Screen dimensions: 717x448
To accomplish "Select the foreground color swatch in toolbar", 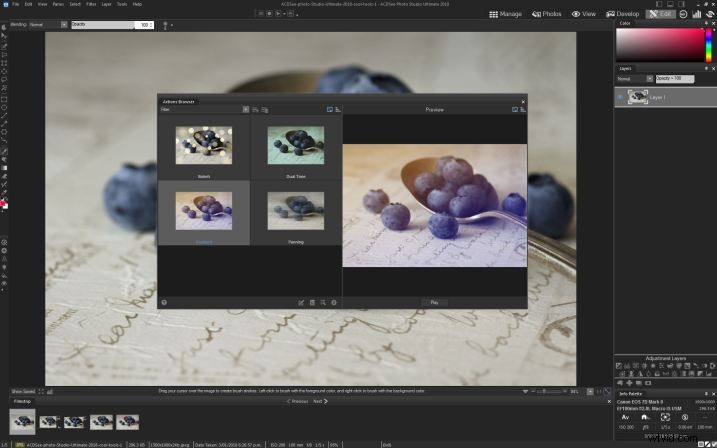I will click(3, 203).
